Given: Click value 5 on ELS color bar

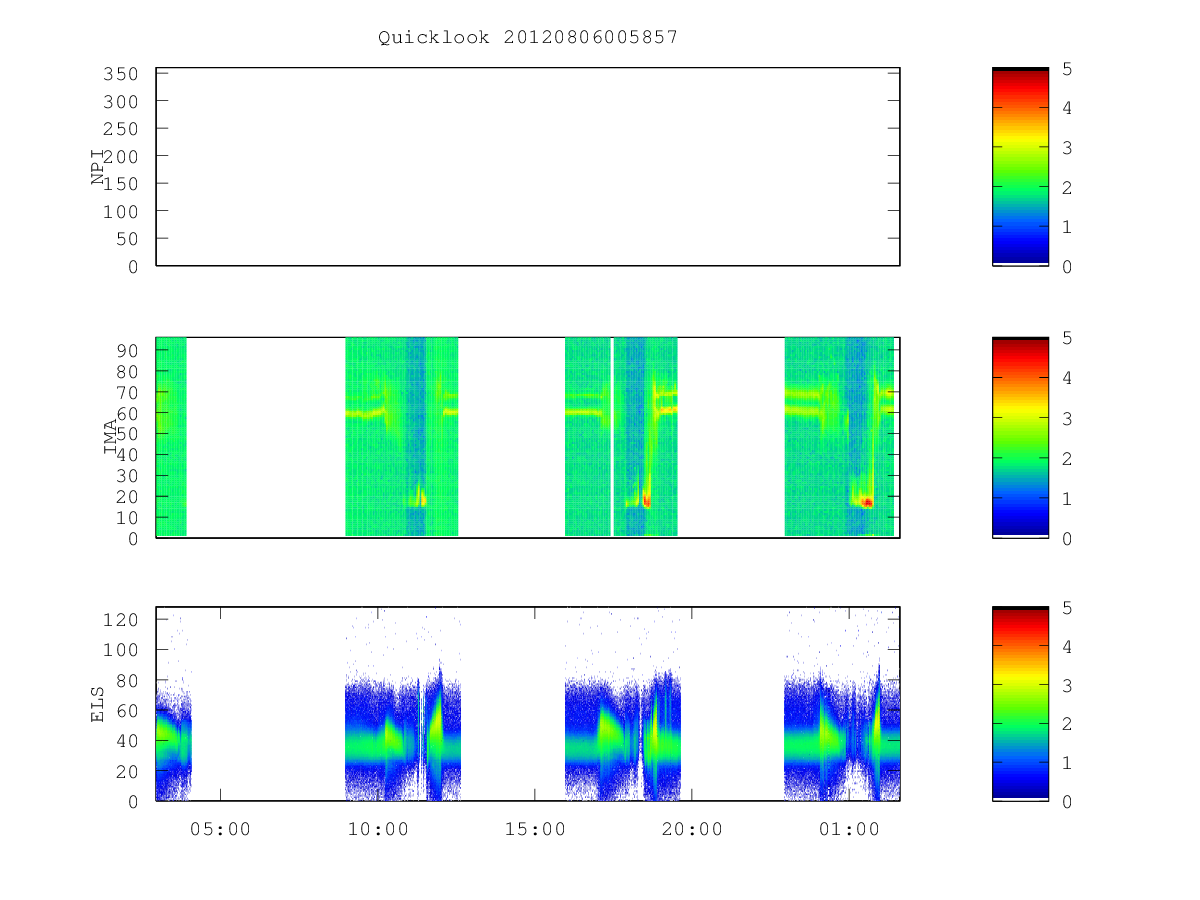Looking at the screenshot, I should tap(1066, 608).
